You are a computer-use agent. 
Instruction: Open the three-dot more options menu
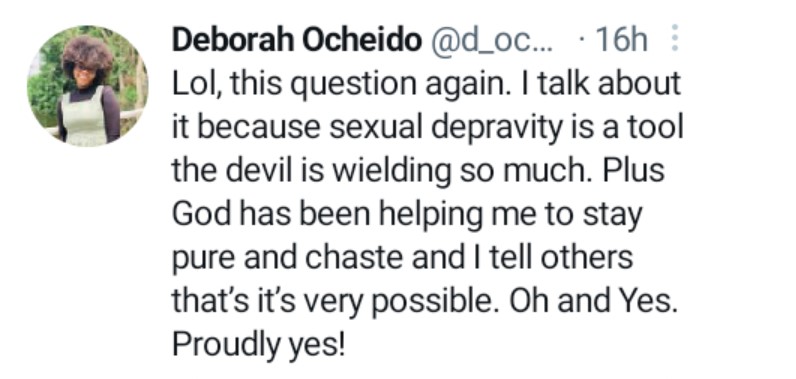[675, 39]
